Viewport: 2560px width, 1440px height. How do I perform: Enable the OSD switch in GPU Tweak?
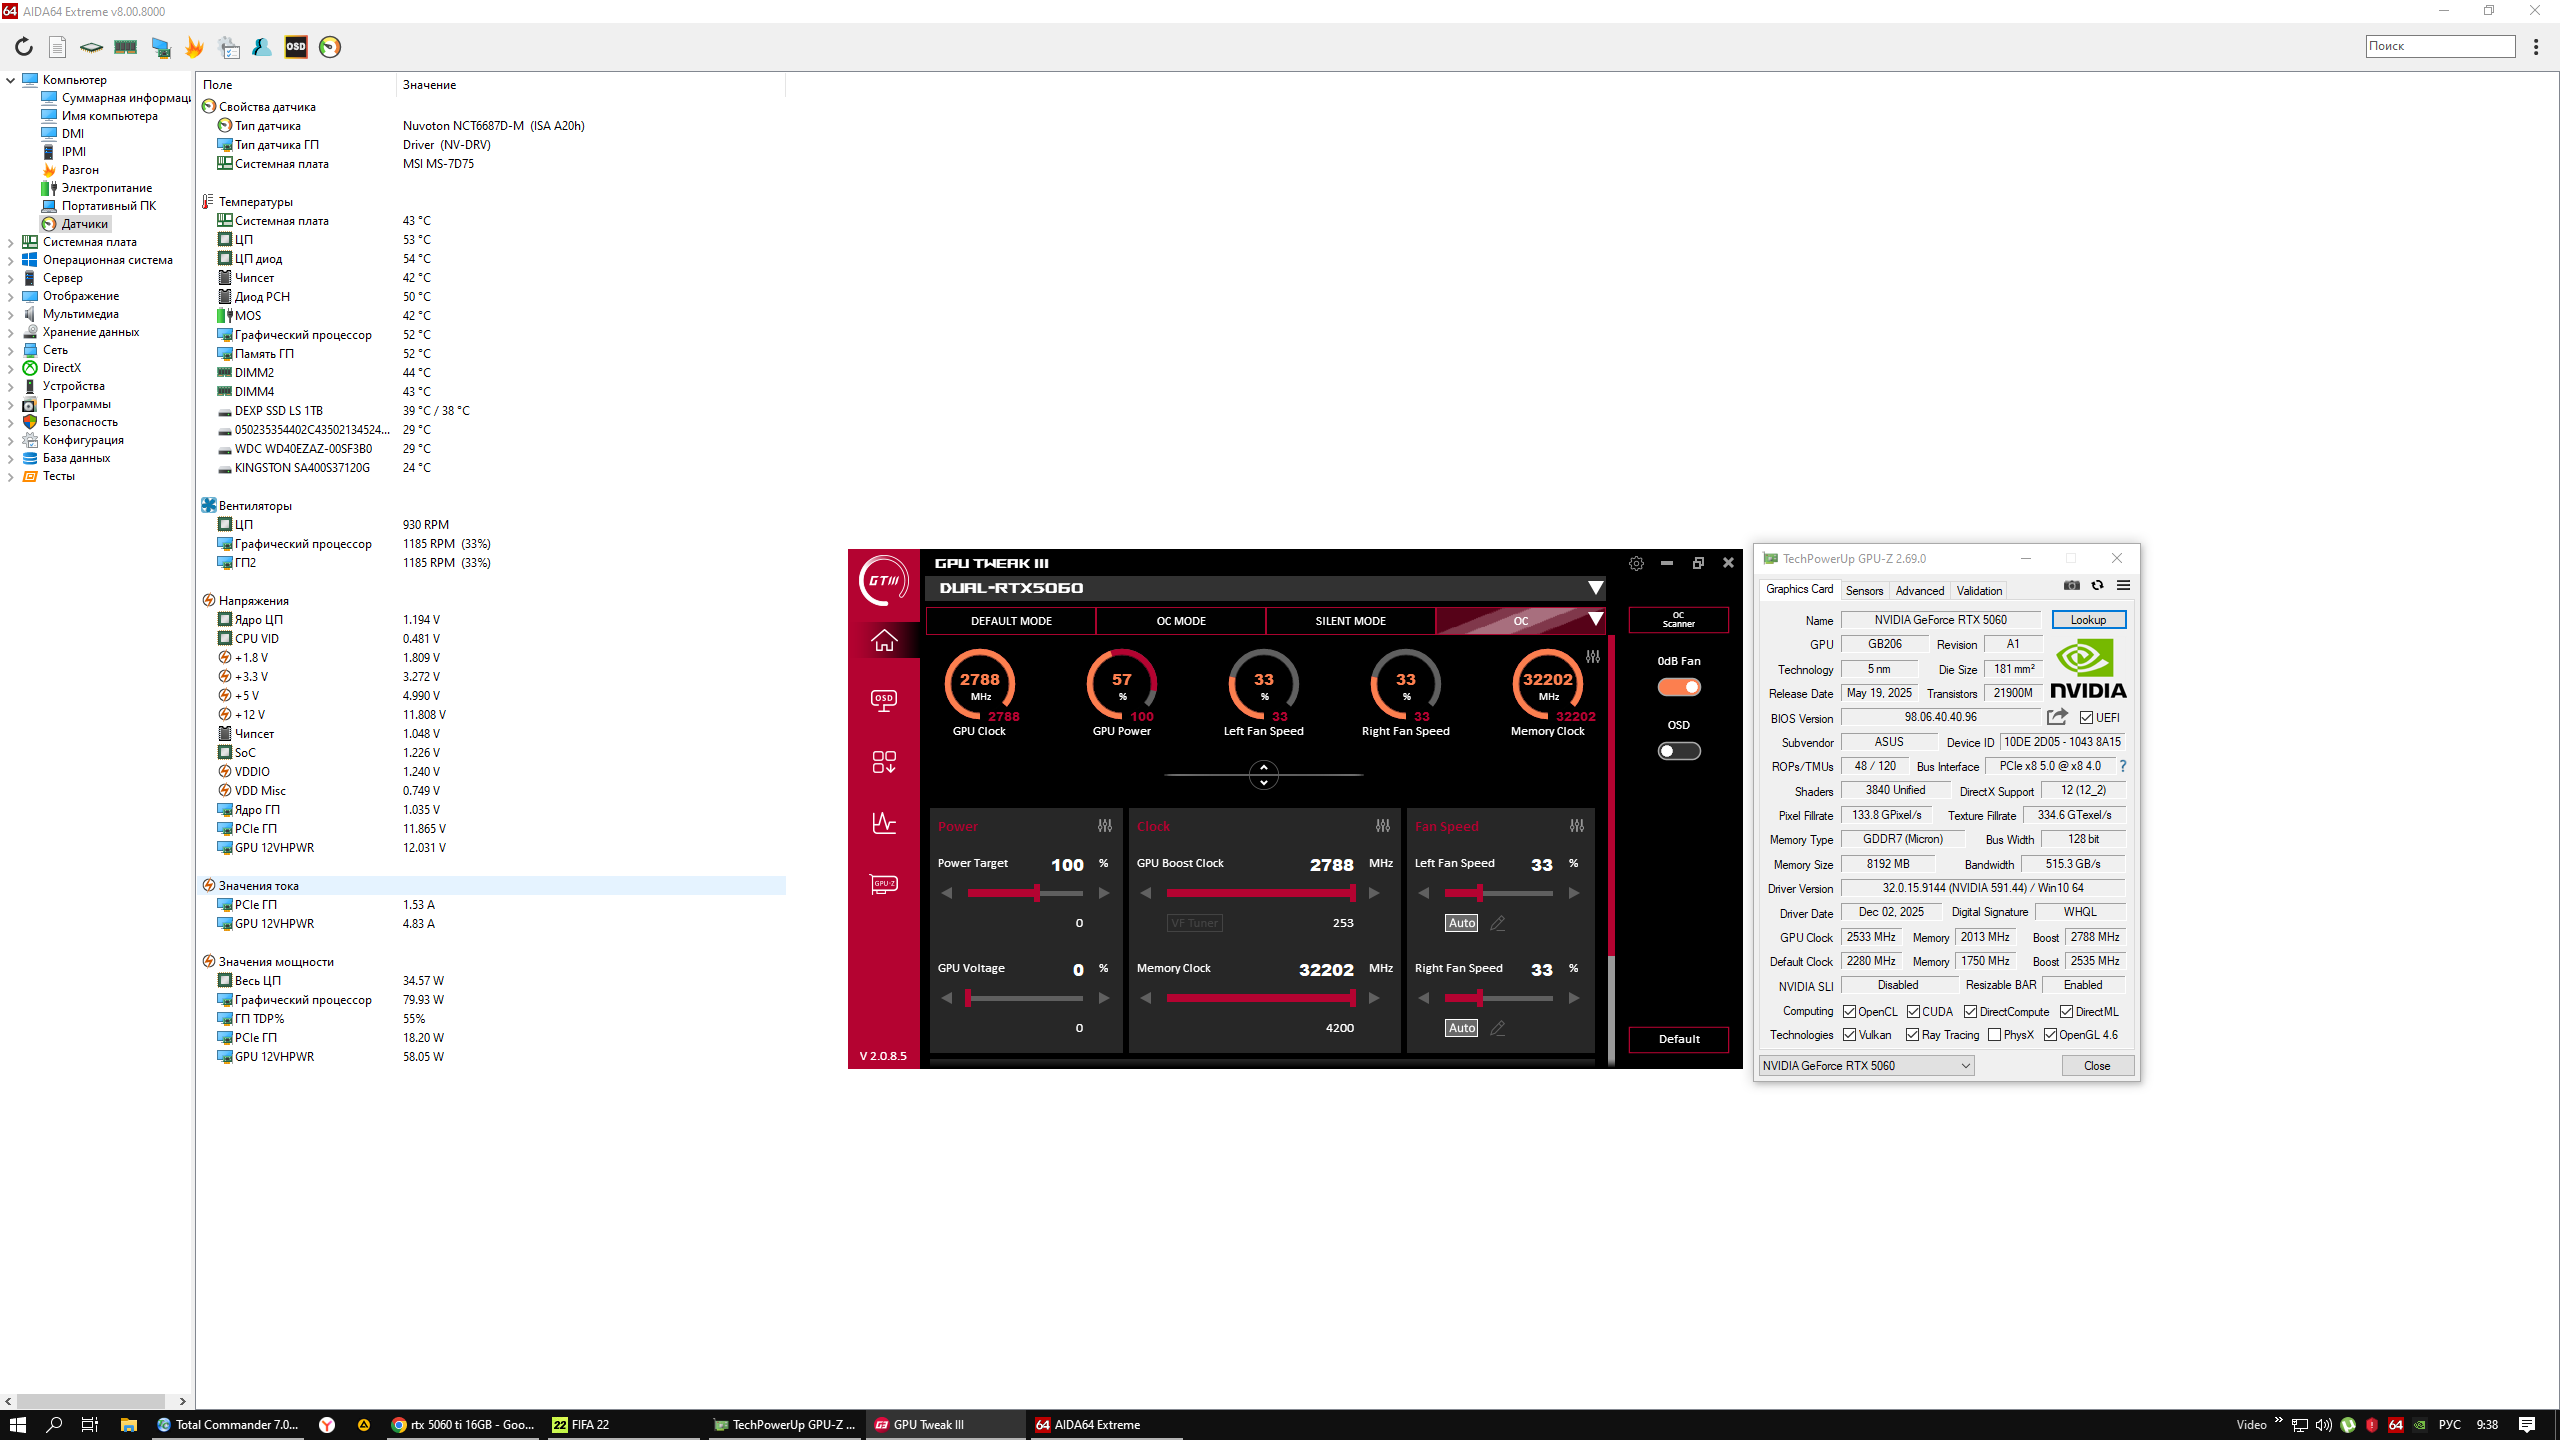tap(1679, 751)
